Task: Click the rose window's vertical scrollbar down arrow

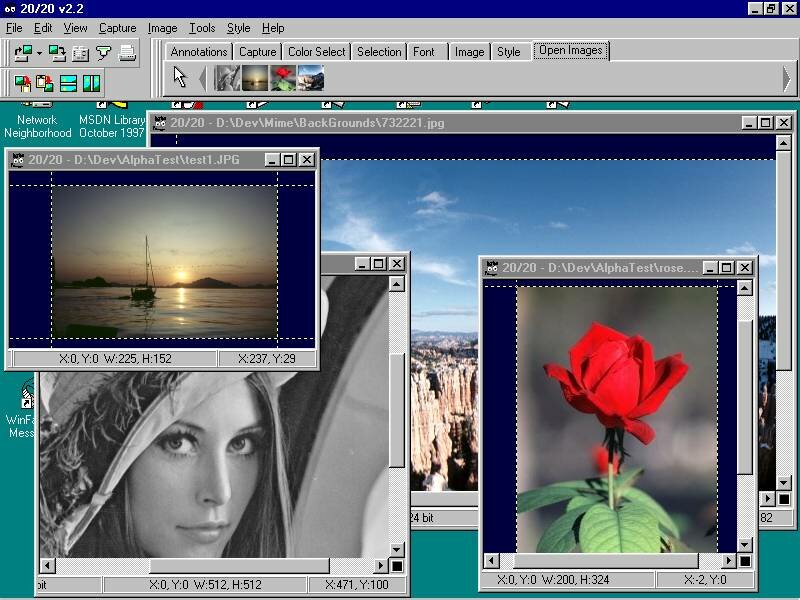Action: click(x=744, y=544)
